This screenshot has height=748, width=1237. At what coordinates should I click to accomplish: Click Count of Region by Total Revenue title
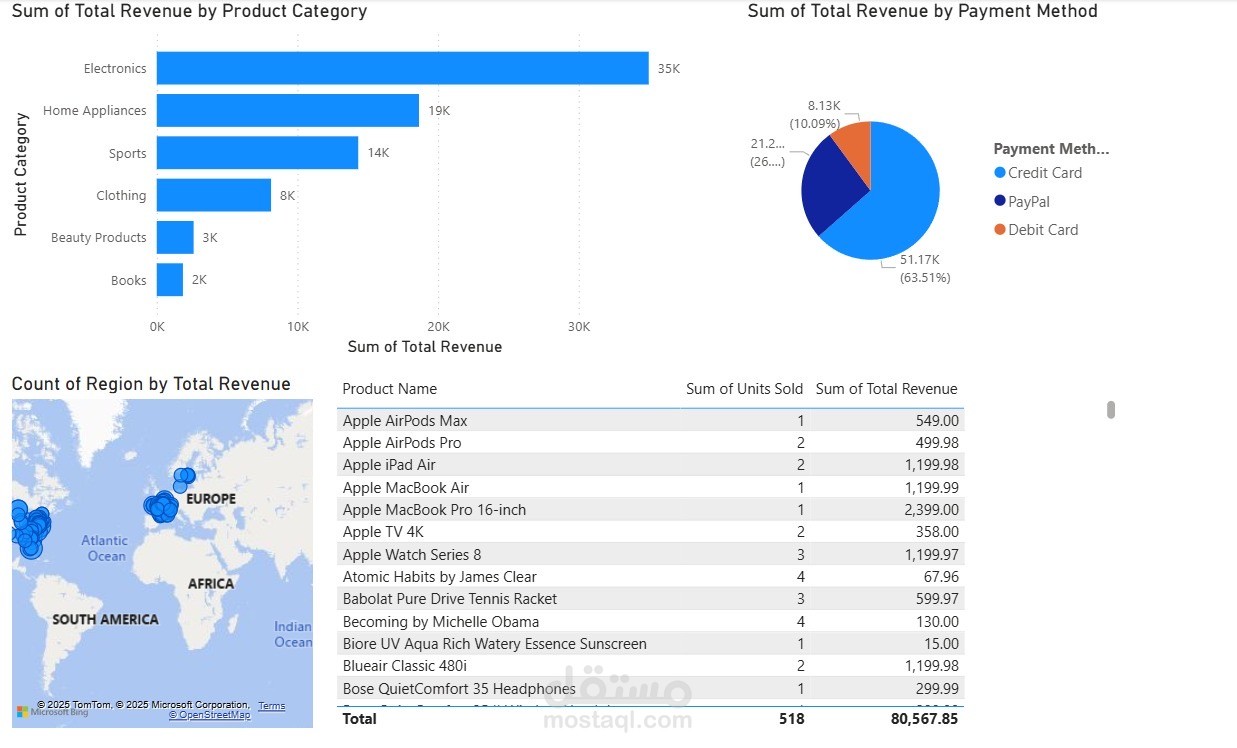pos(151,384)
